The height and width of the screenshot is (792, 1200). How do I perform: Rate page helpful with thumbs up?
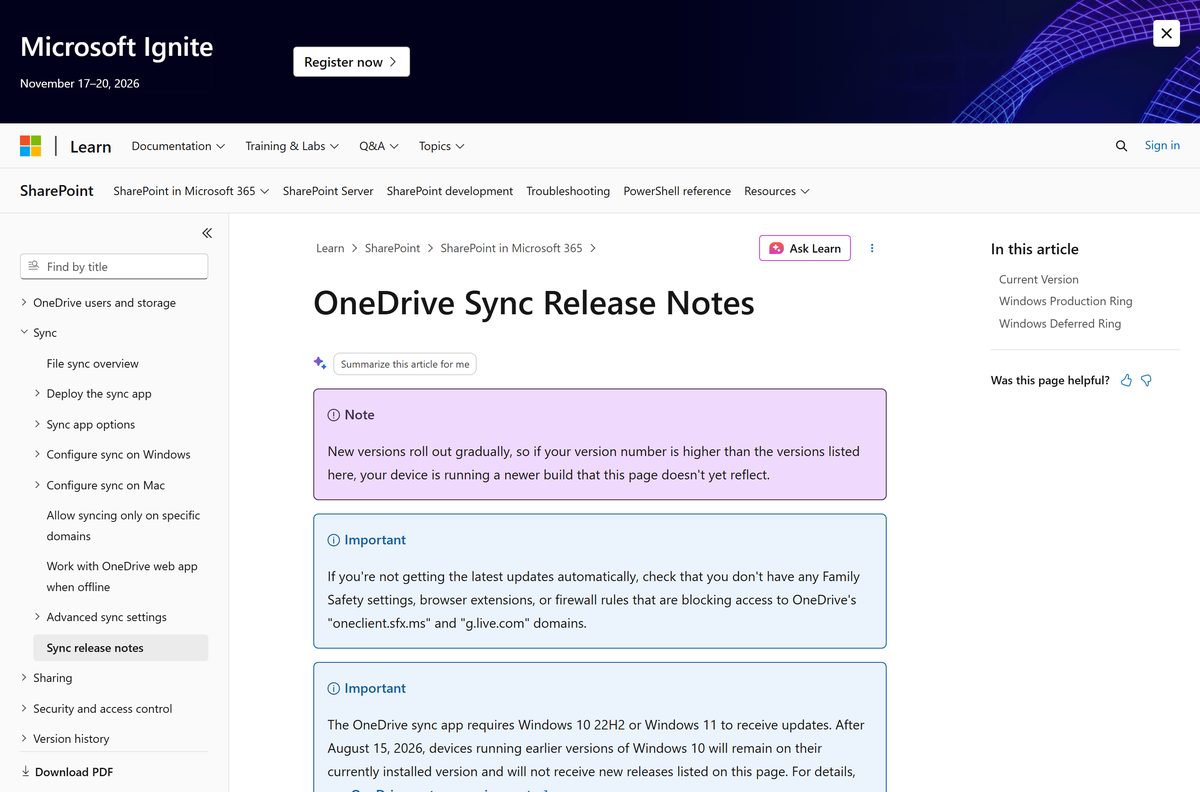(1127, 381)
